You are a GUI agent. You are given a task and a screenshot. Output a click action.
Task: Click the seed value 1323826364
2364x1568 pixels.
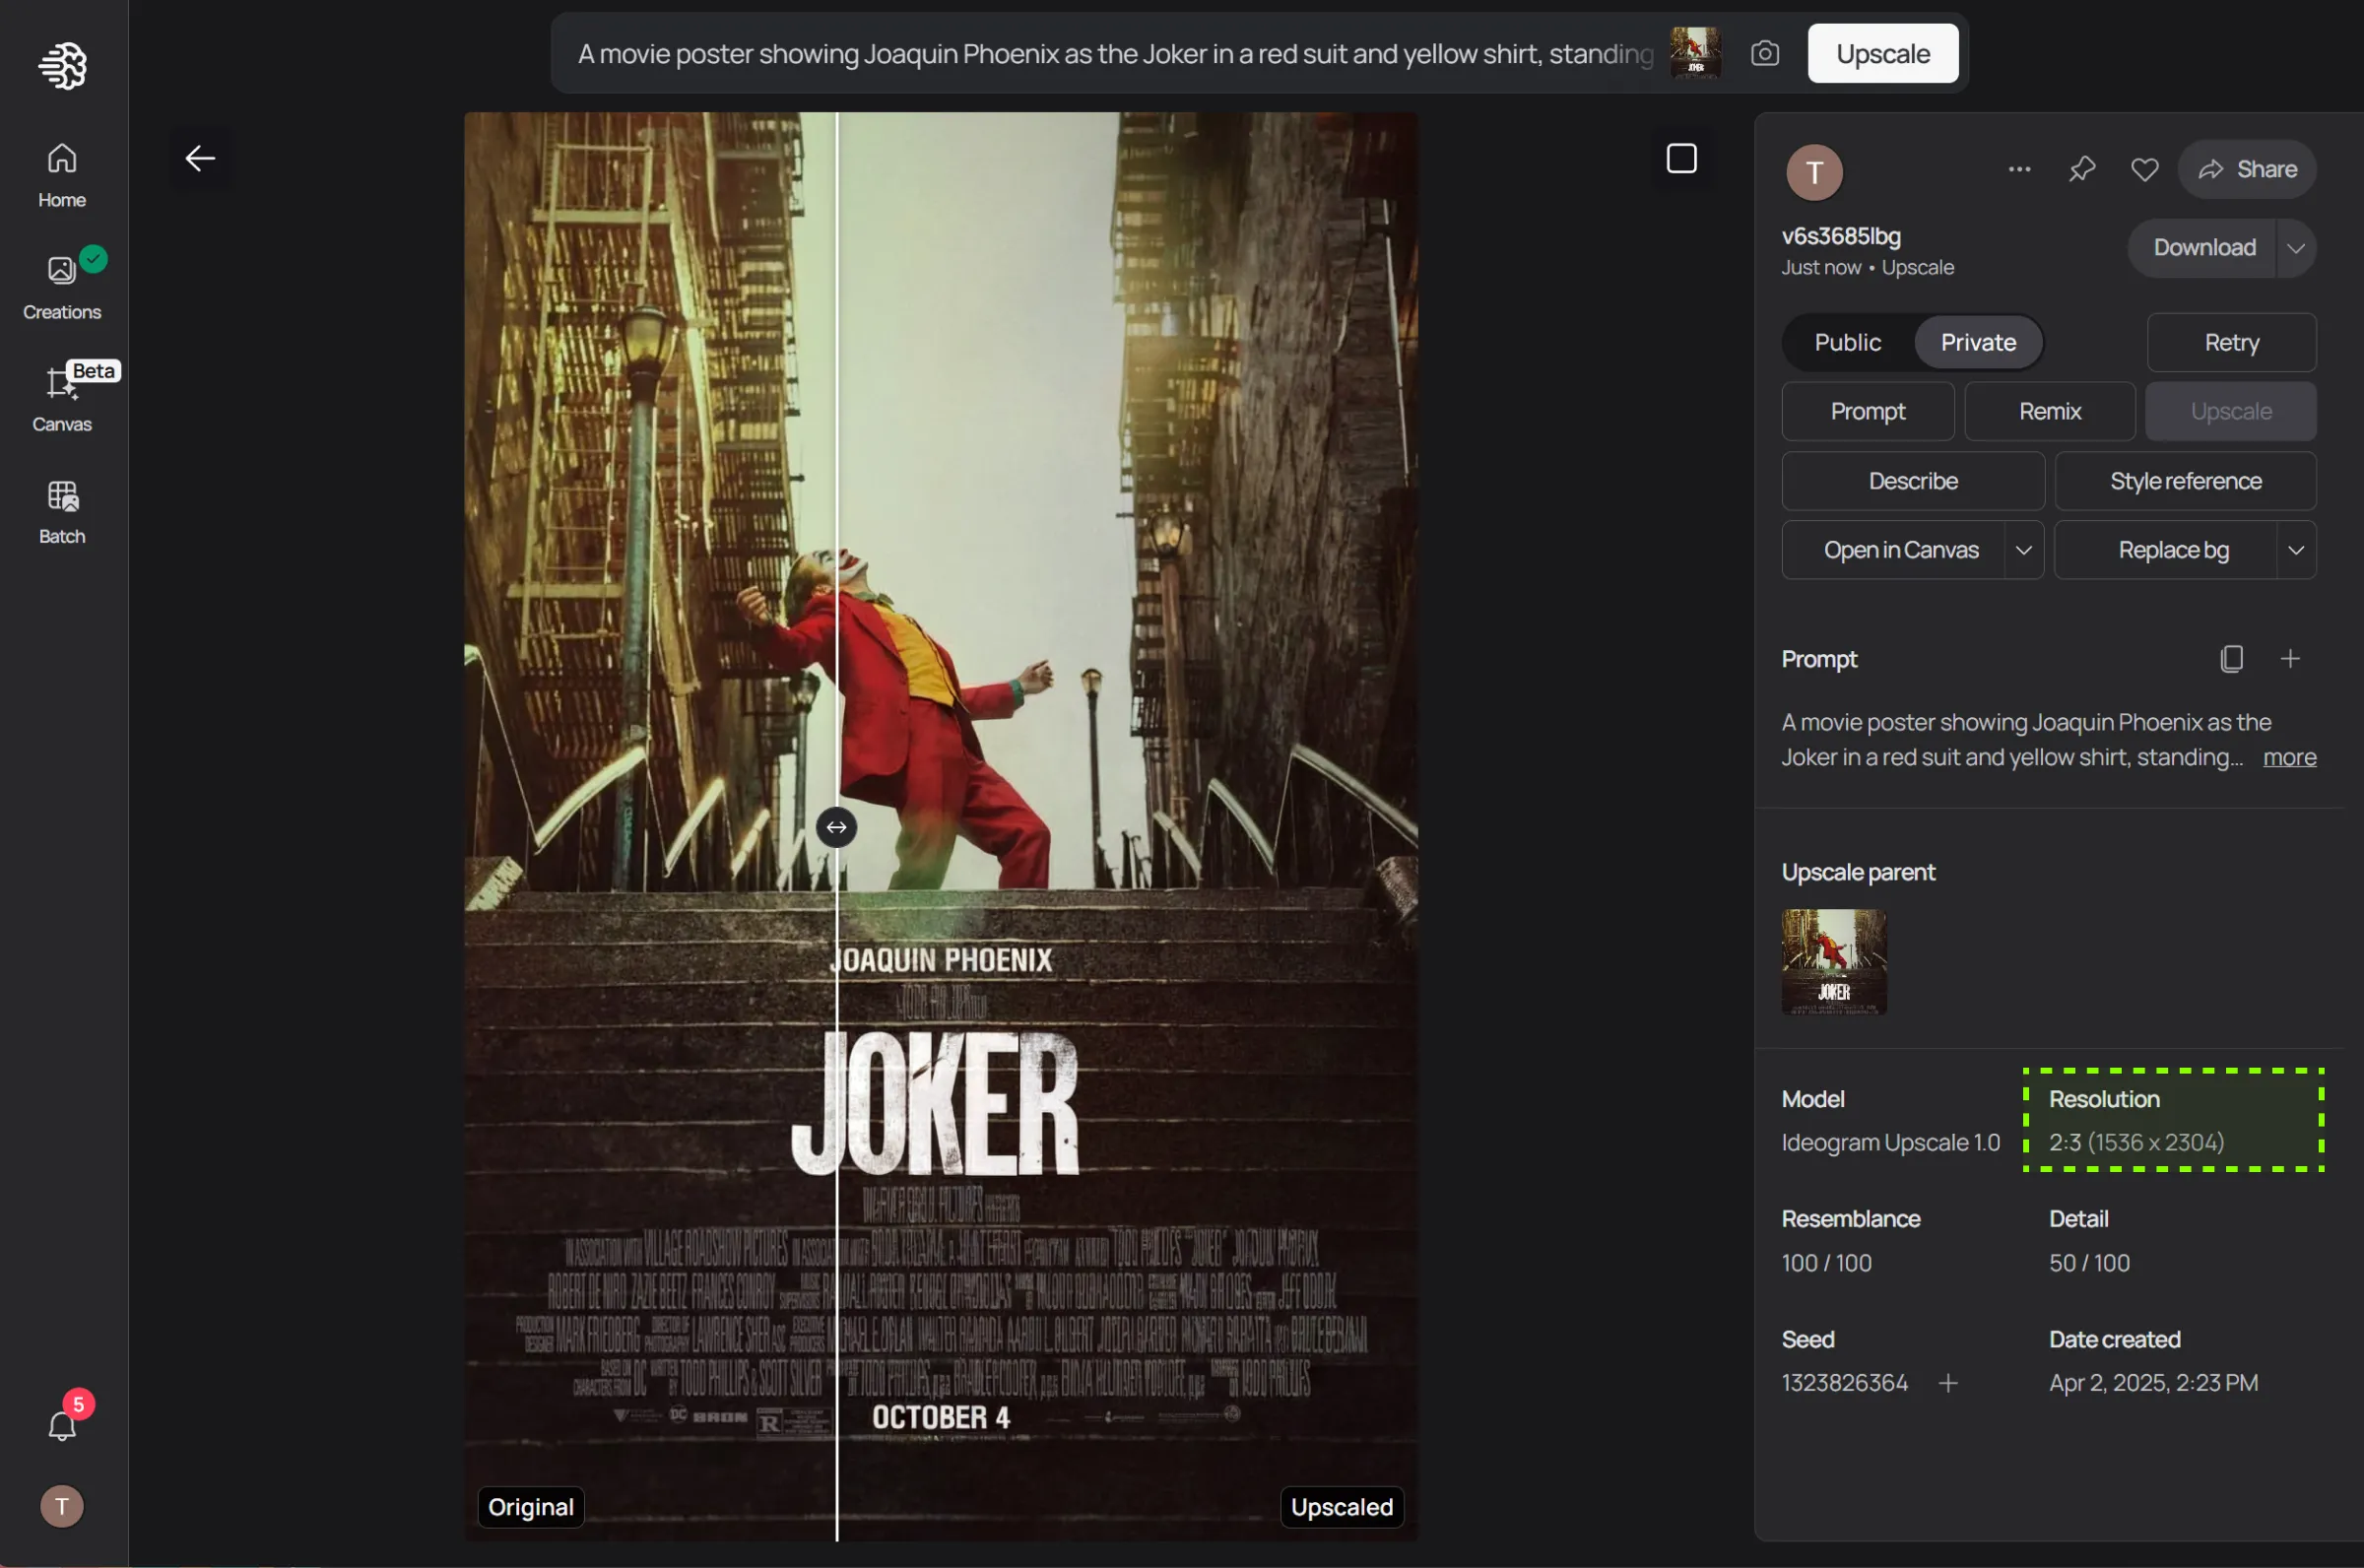1844,1382
